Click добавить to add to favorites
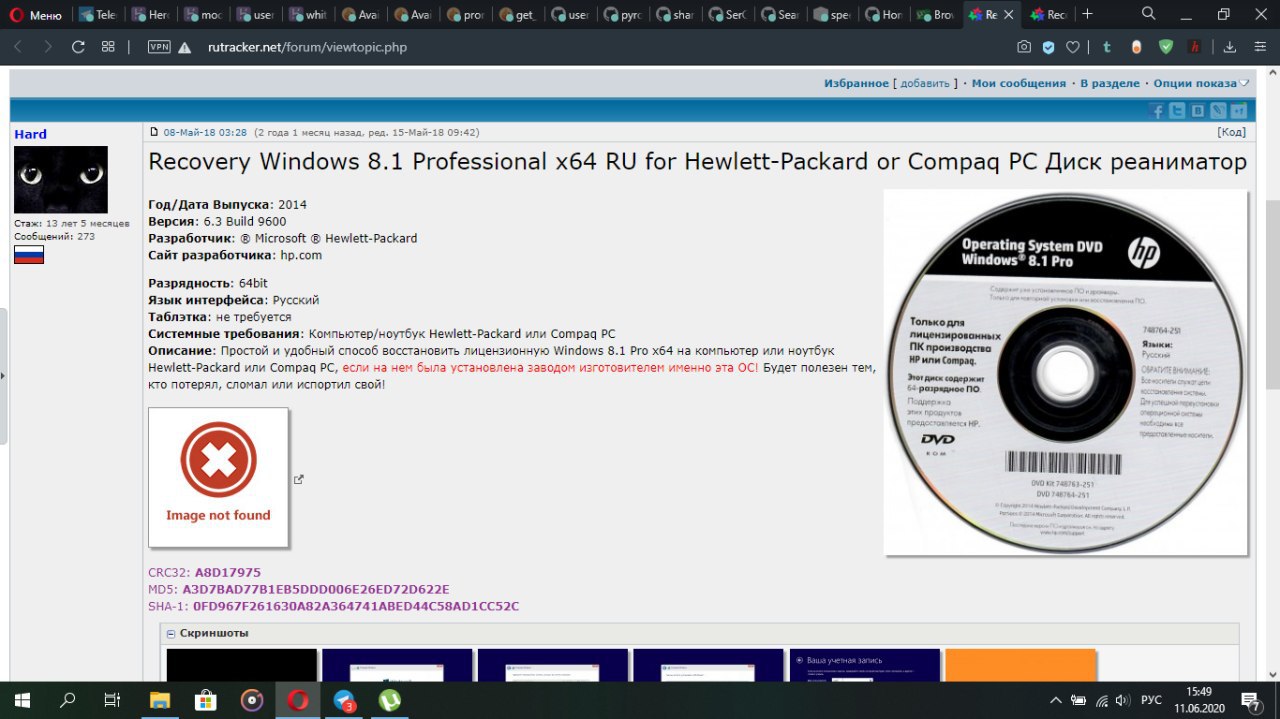The width and height of the screenshot is (1280, 719). pos(925,83)
